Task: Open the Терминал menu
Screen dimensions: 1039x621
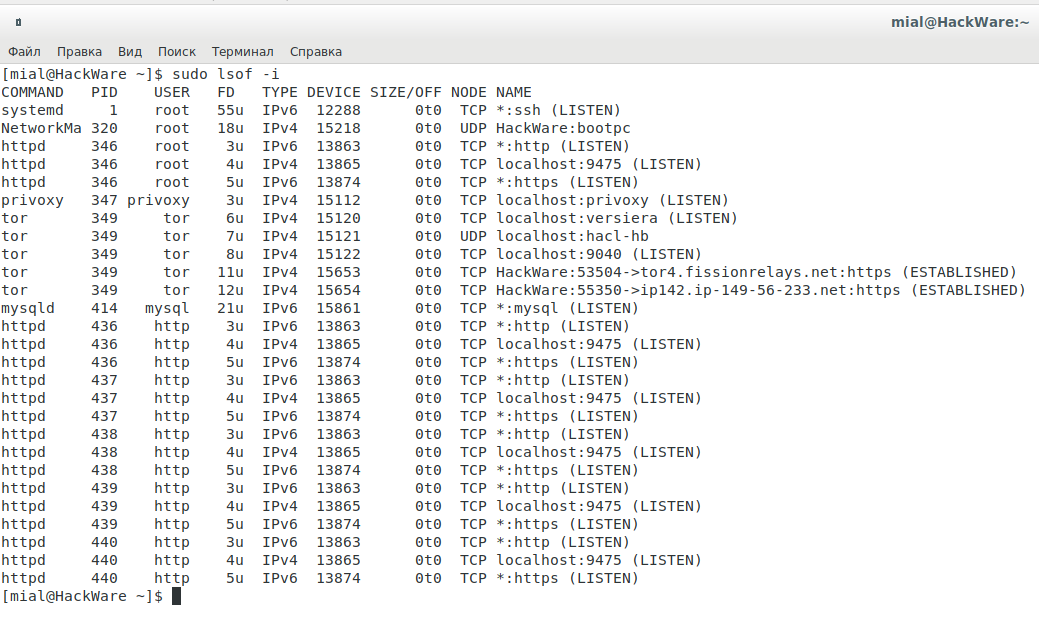Action: [242, 51]
